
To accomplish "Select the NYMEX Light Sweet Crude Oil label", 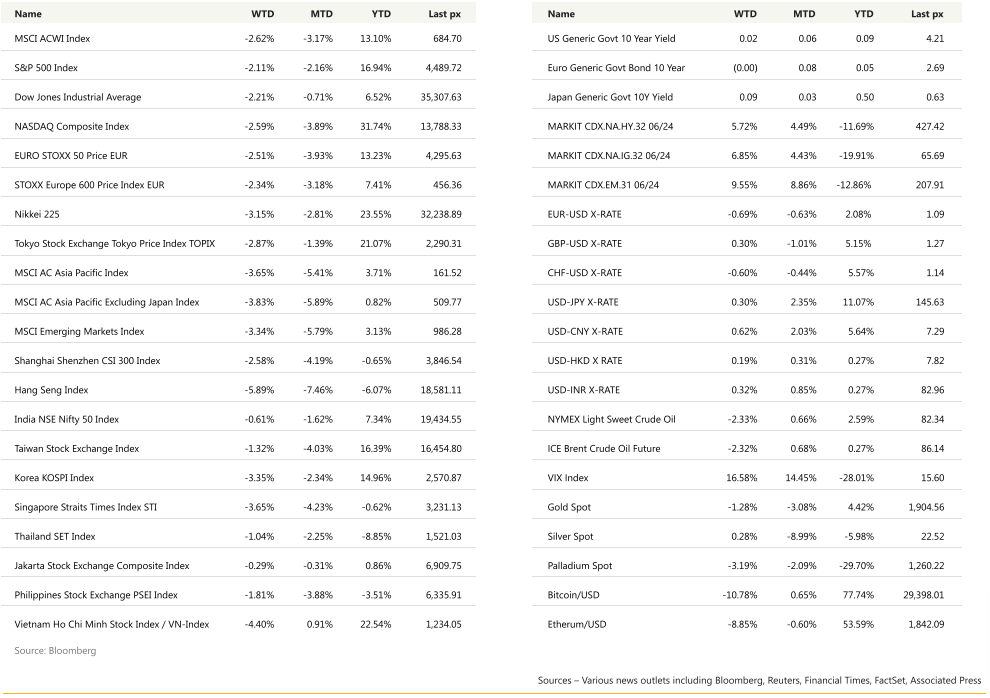I will (x=611, y=419).
